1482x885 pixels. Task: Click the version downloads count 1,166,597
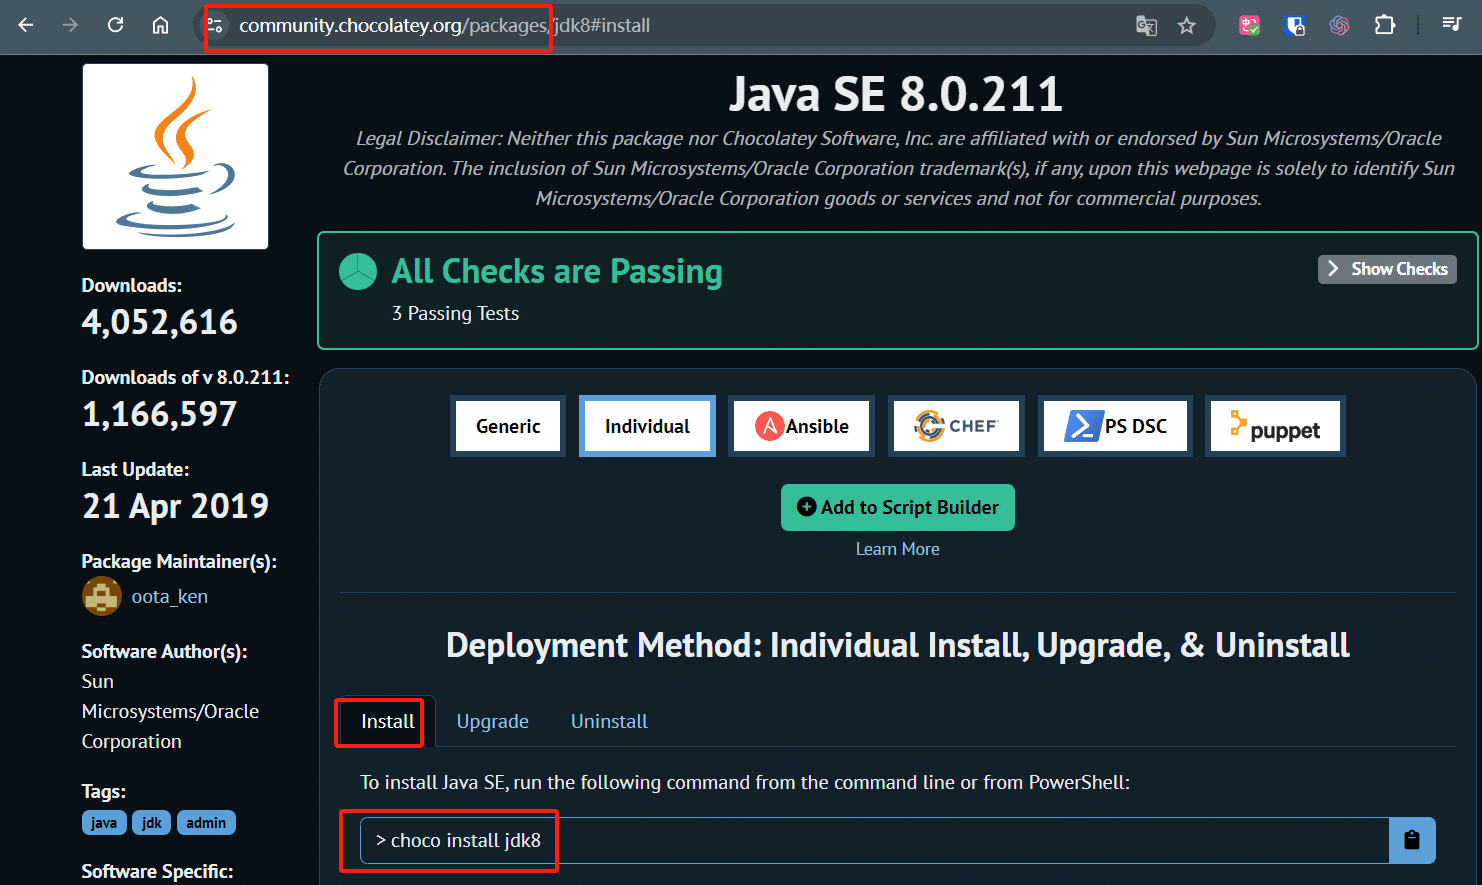160,414
